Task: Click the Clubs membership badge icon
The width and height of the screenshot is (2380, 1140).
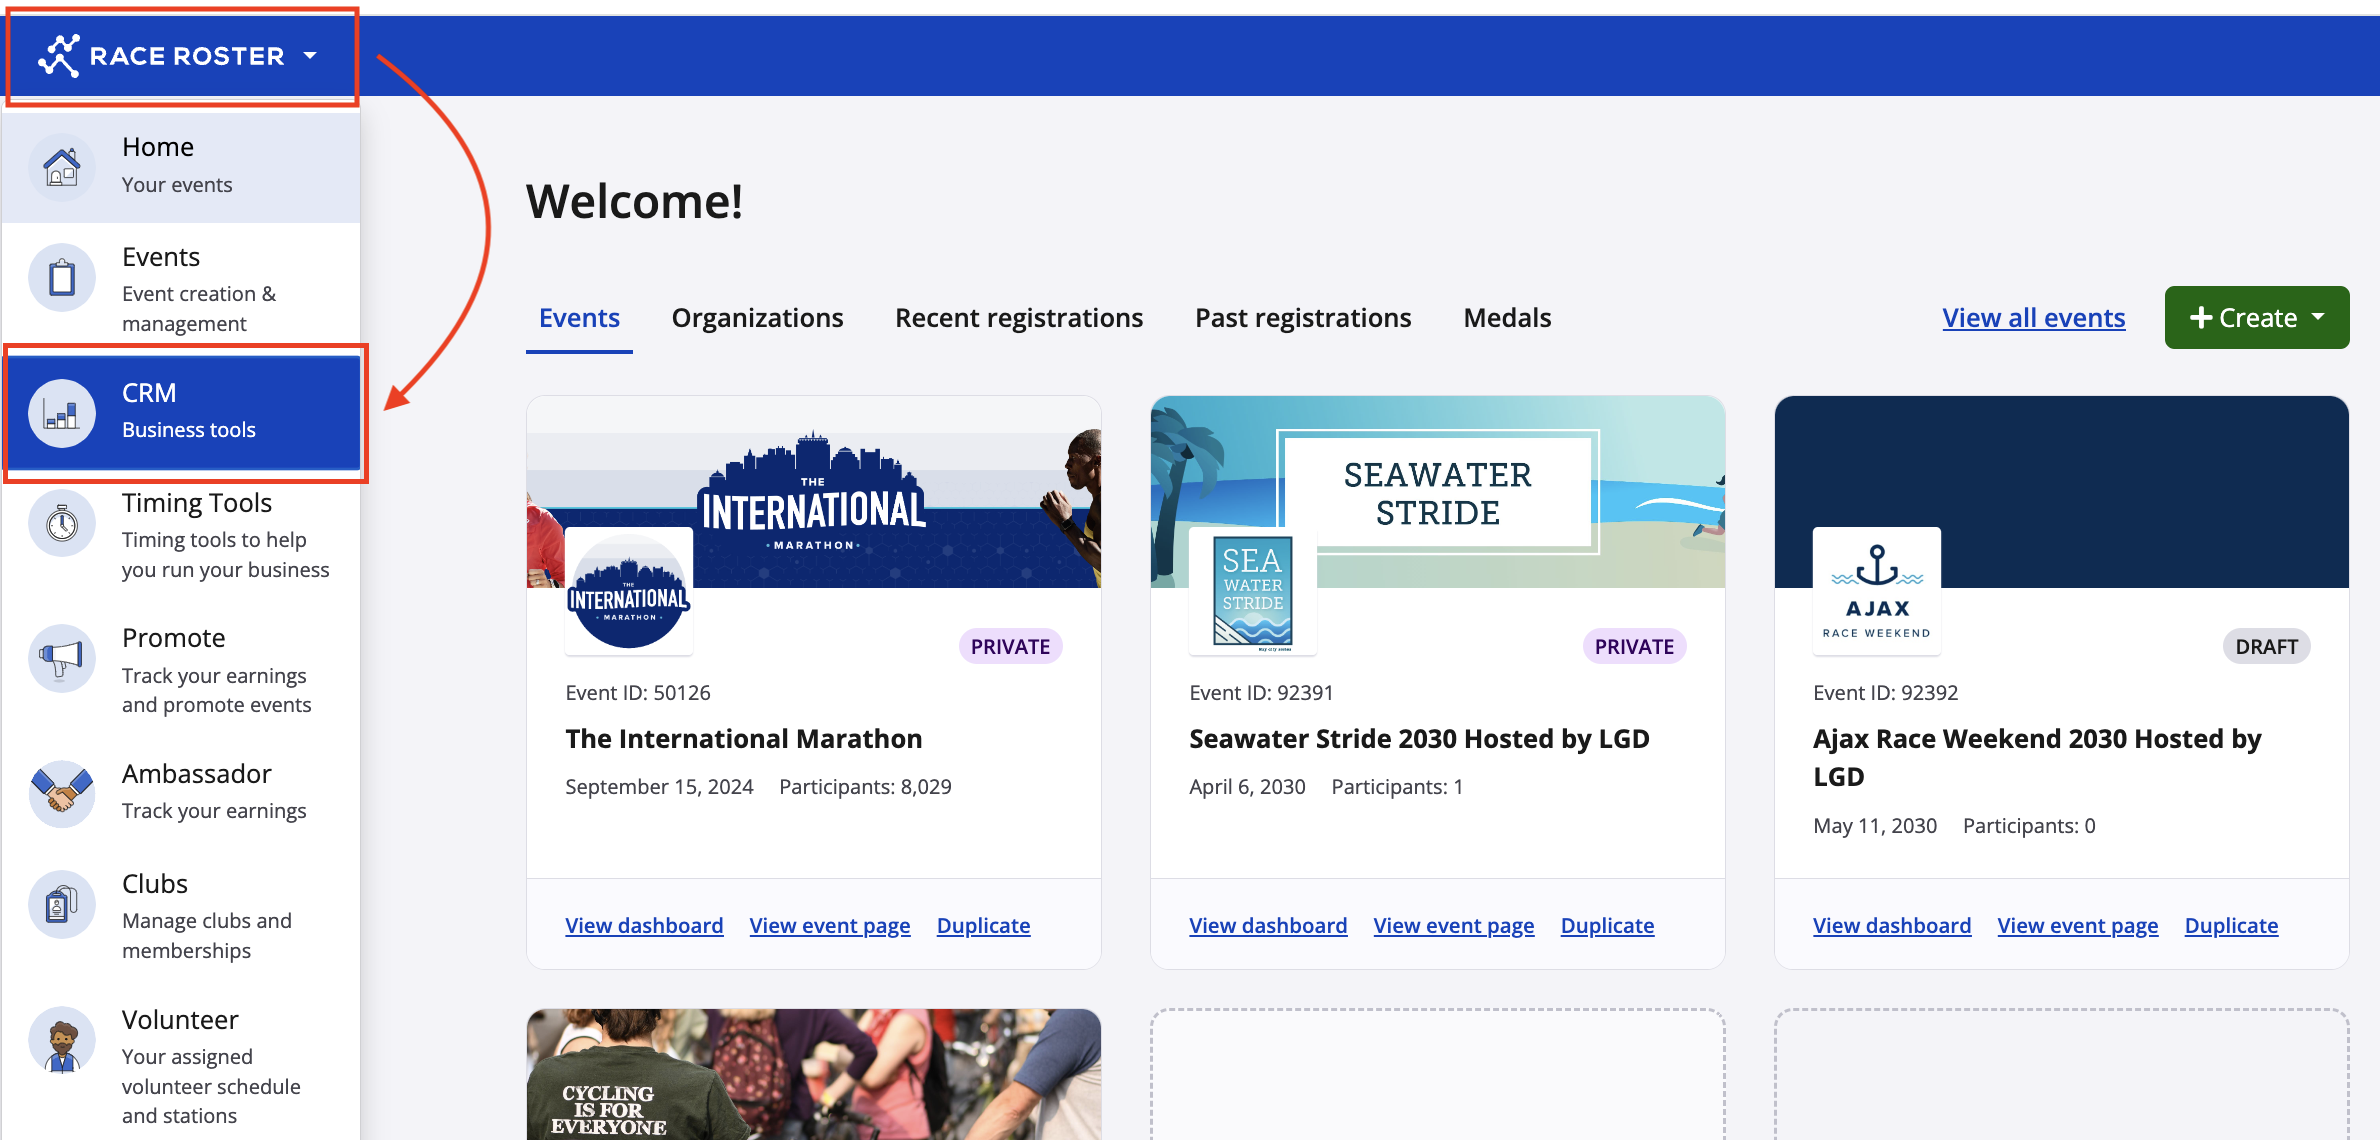Action: coord(62,904)
